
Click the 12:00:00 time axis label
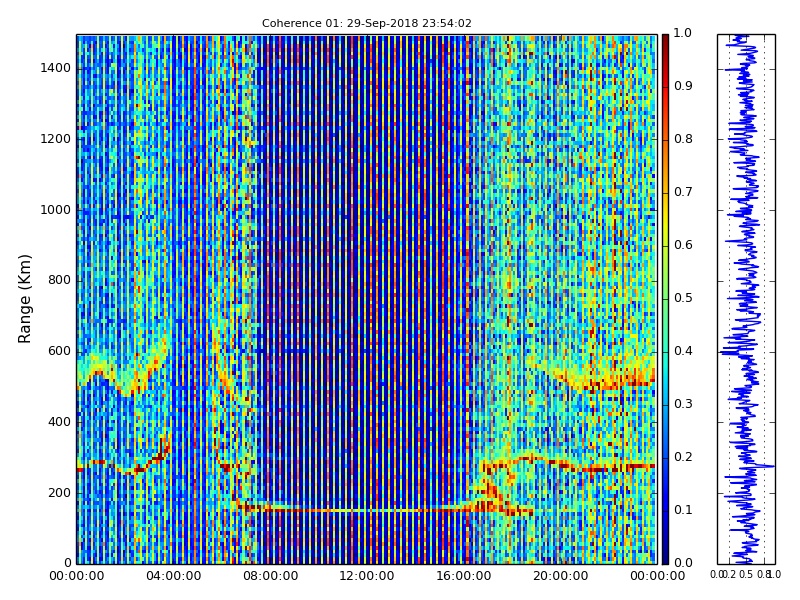tap(367, 576)
